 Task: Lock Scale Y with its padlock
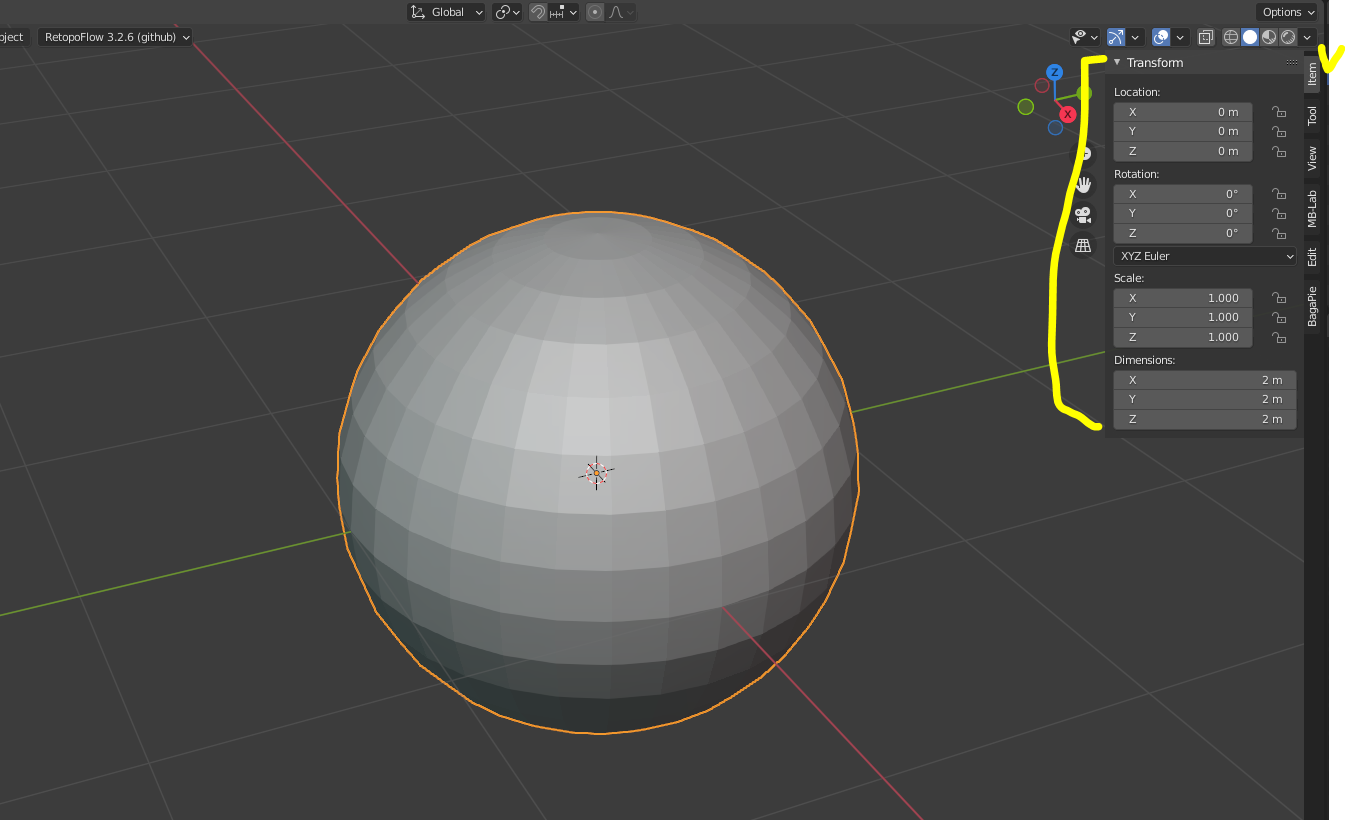pyautogui.click(x=1278, y=317)
